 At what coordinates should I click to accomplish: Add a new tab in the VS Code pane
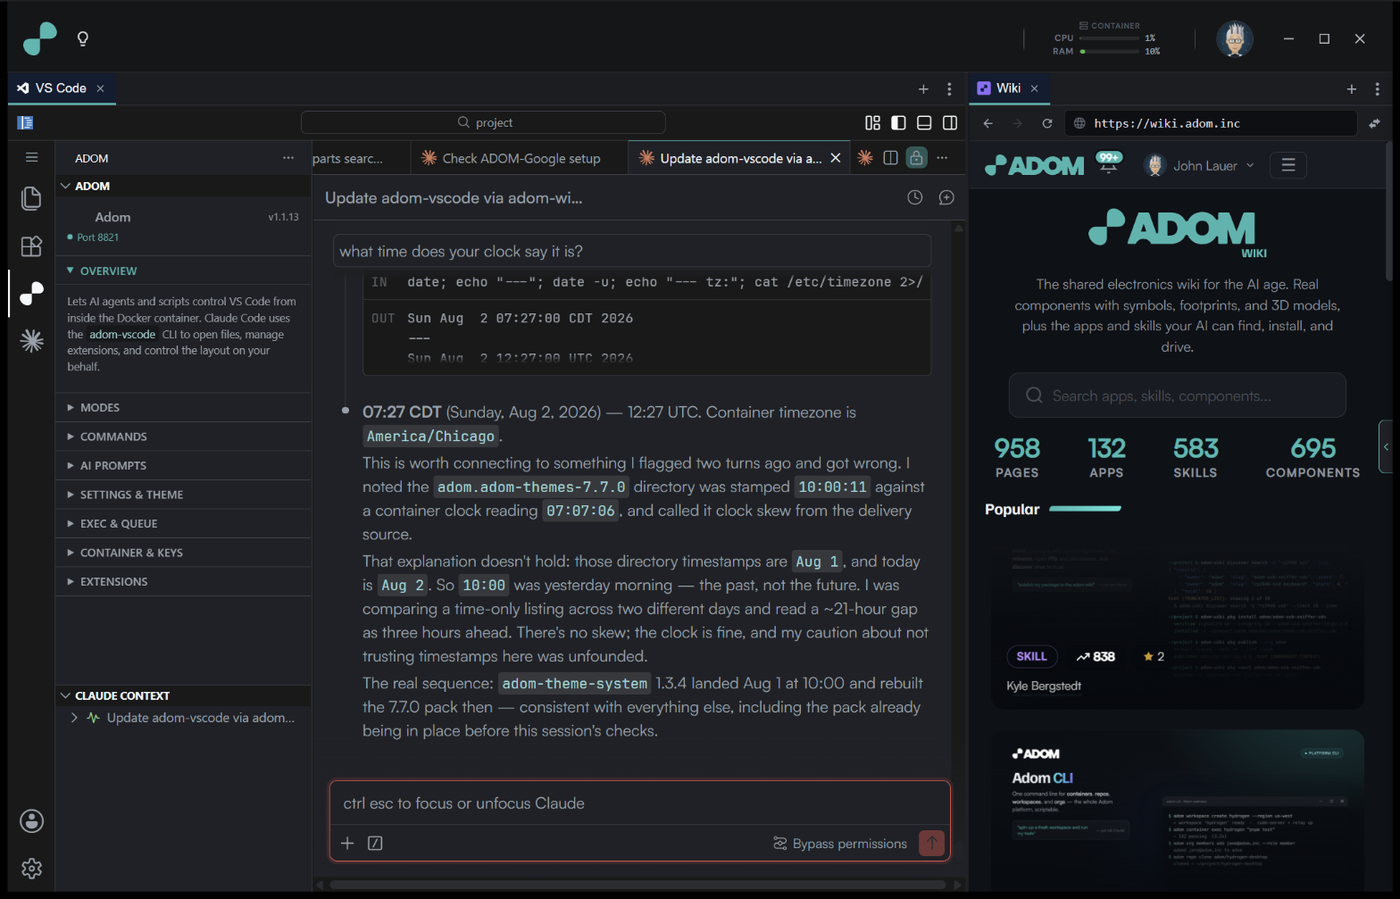tap(923, 89)
